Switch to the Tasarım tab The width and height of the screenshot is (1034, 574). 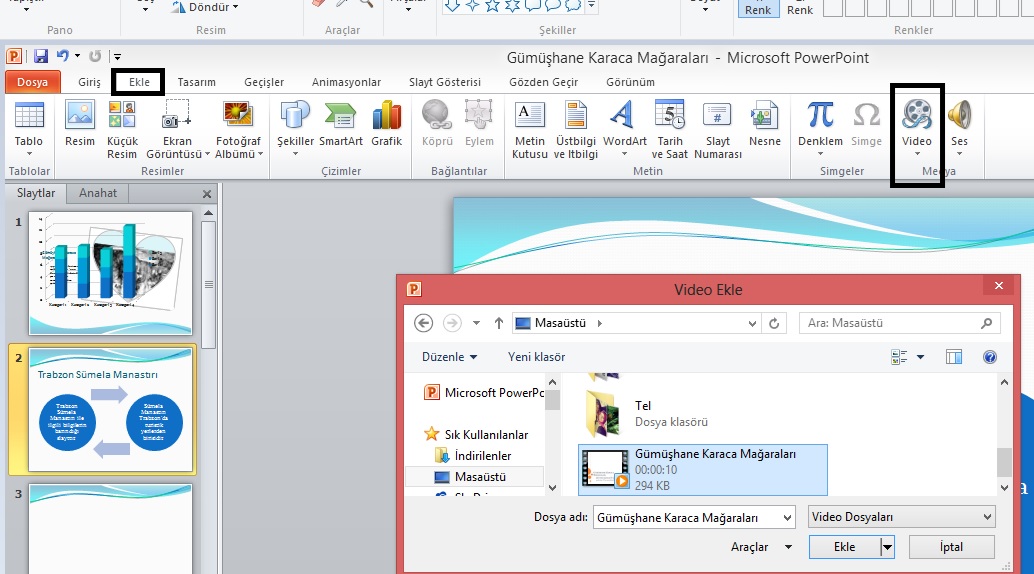[x=197, y=82]
